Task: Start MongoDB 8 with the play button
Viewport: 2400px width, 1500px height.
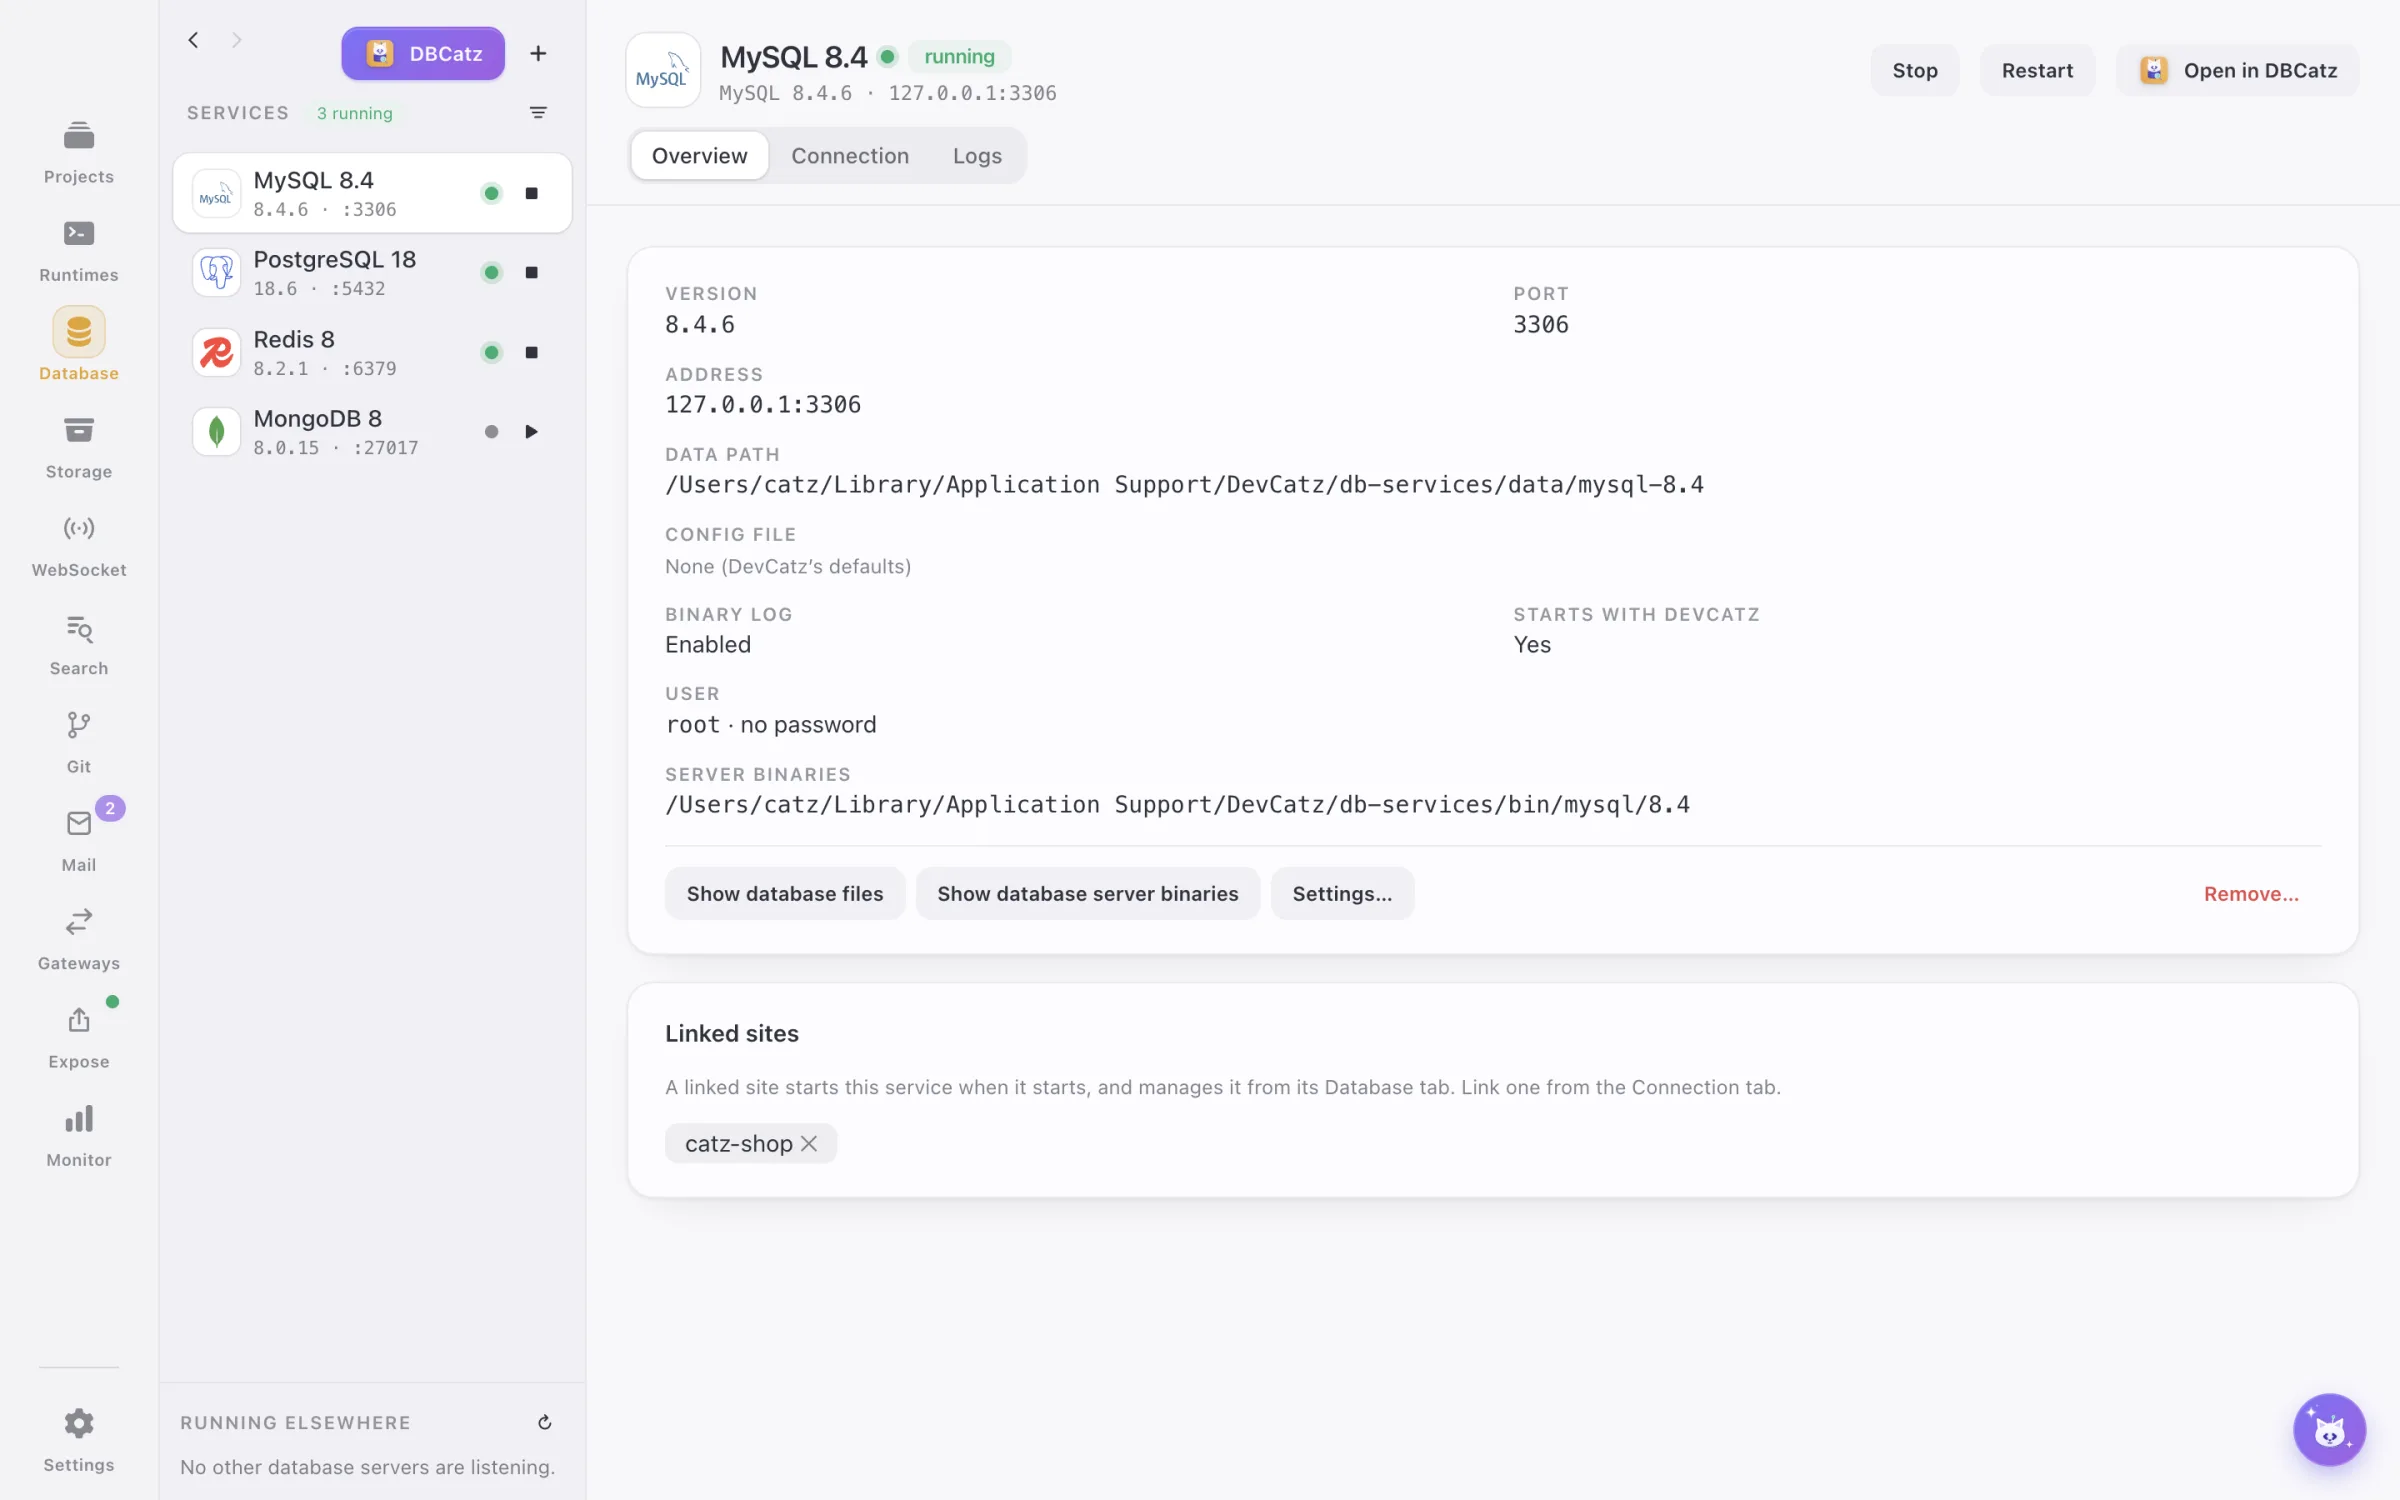Action: pyautogui.click(x=532, y=432)
